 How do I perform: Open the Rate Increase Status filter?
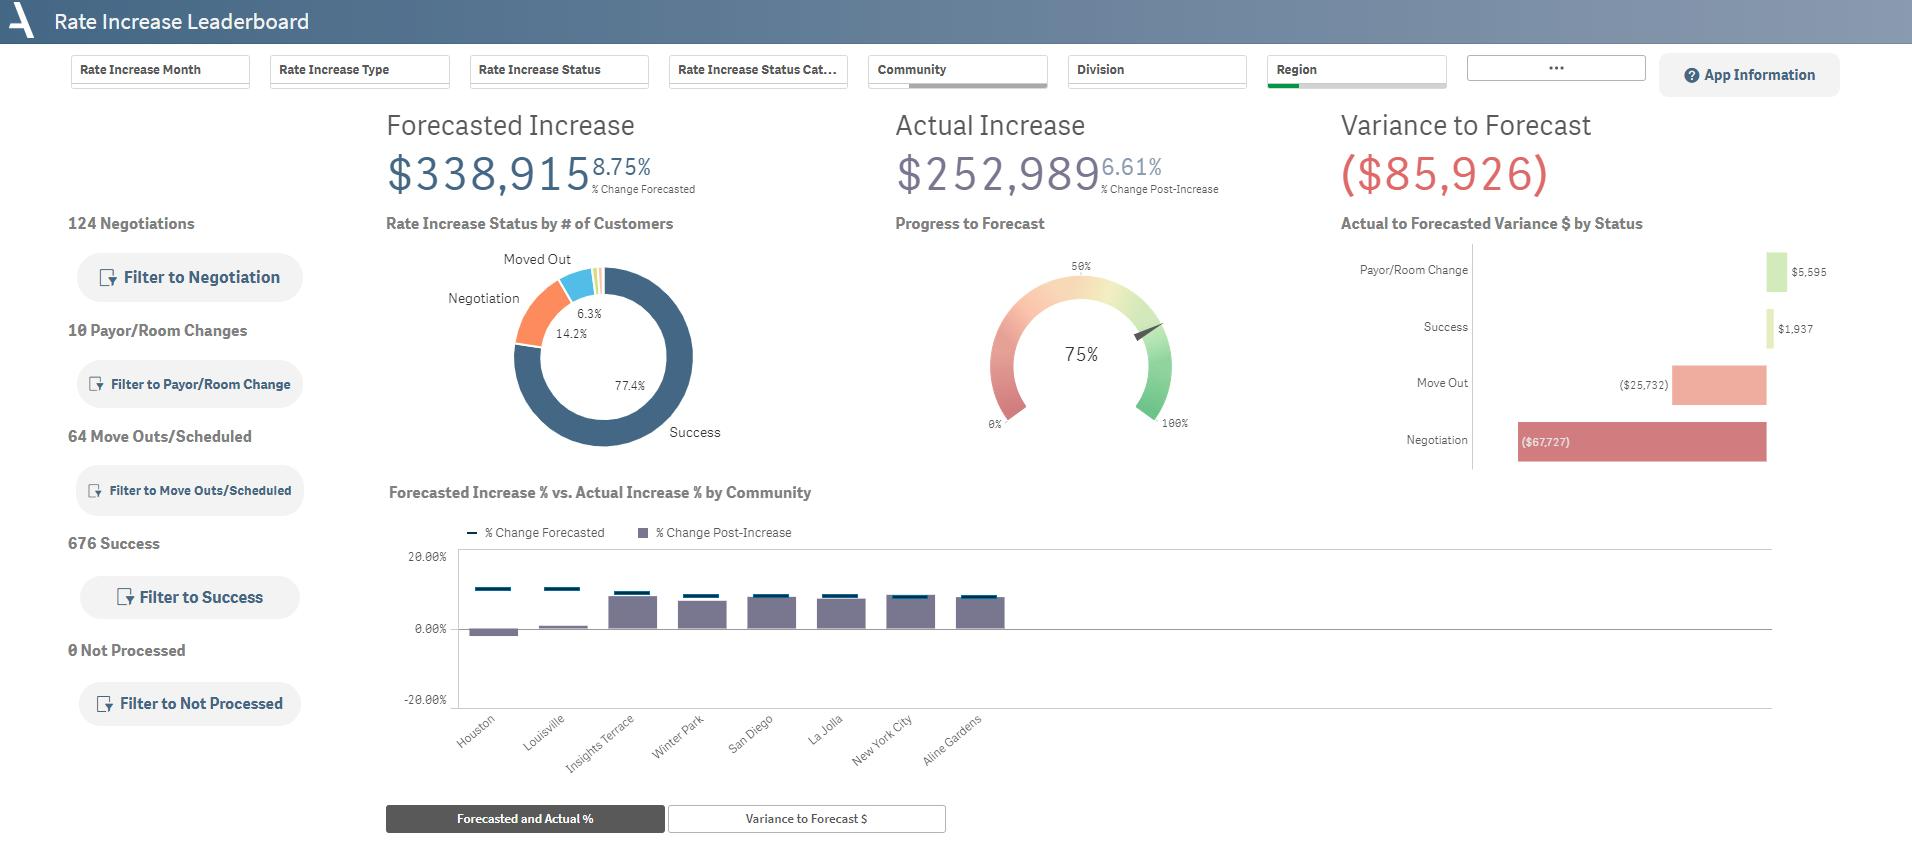point(559,70)
